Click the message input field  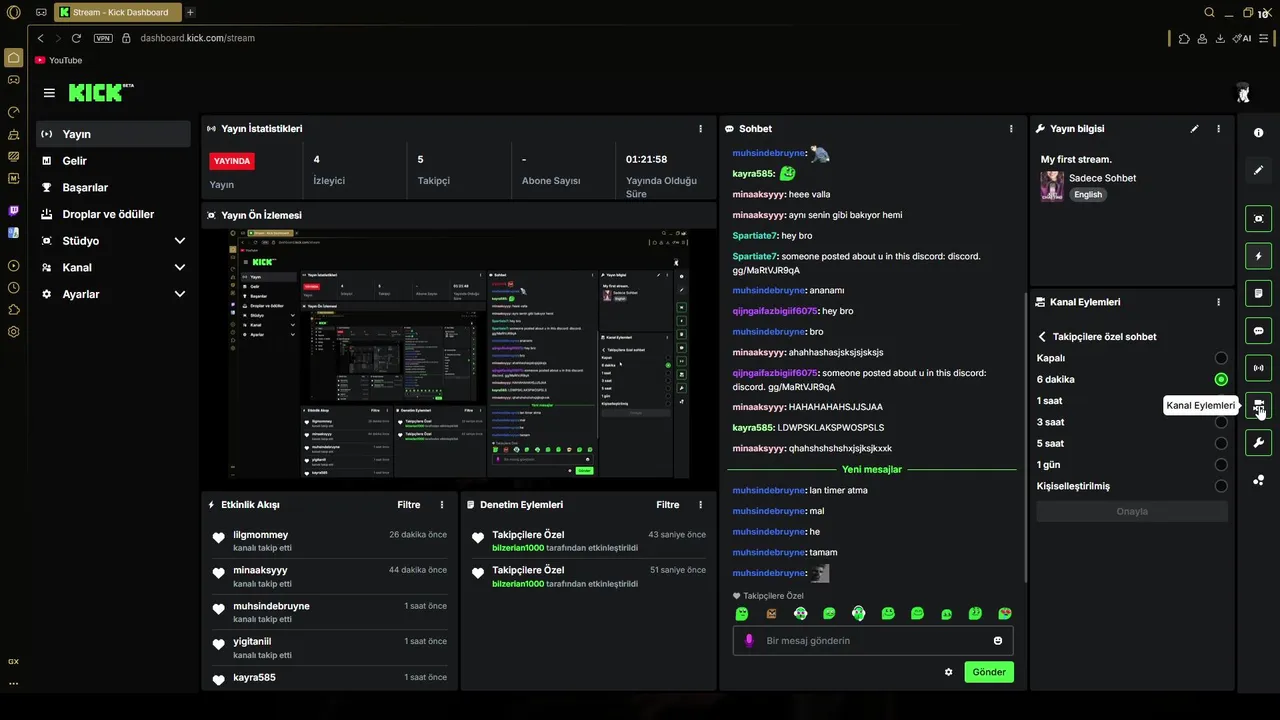tap(873, 641)
